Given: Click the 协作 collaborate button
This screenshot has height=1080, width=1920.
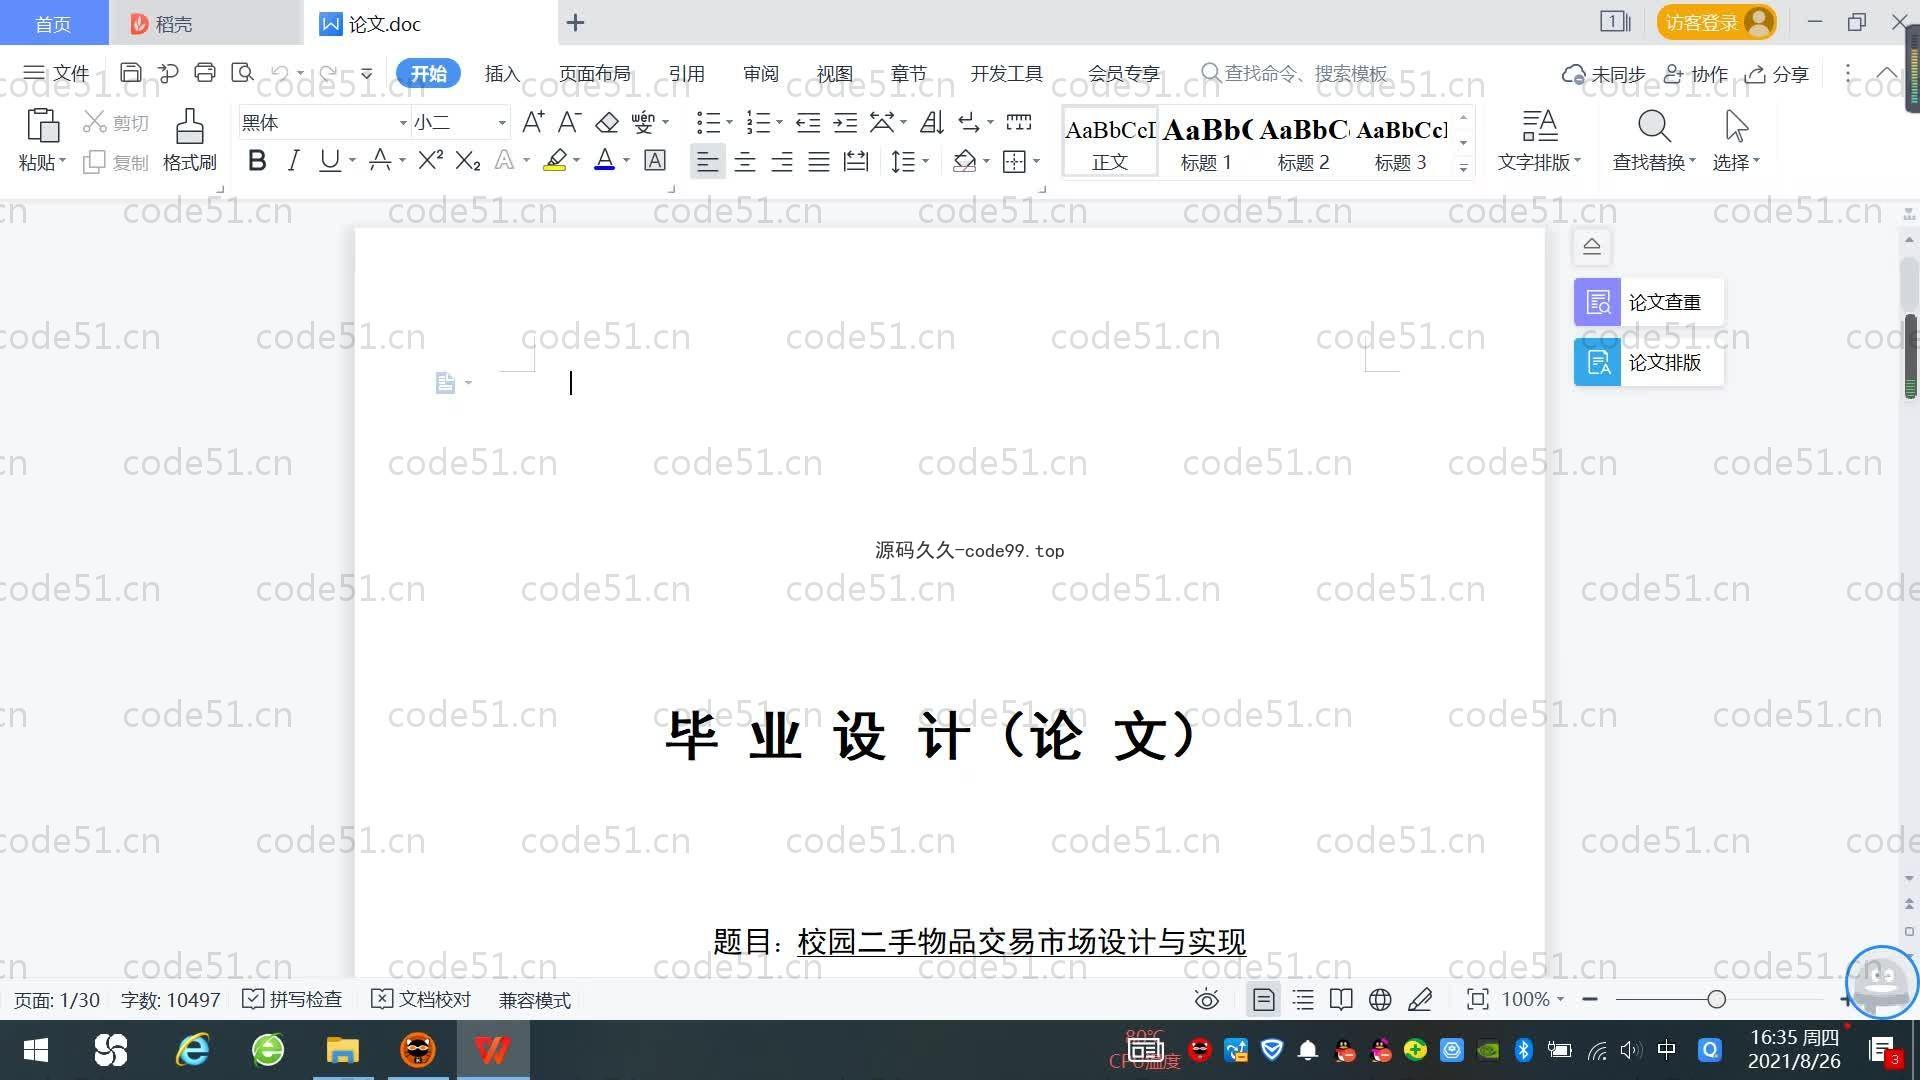Looking at the screenshot, I should (1696, 74).
